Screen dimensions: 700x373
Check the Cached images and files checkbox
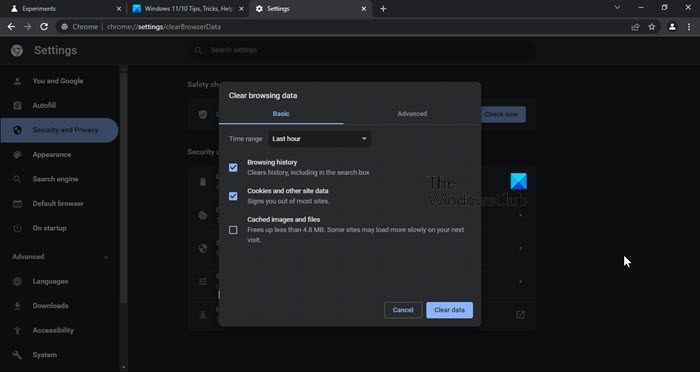coord(233,230)
